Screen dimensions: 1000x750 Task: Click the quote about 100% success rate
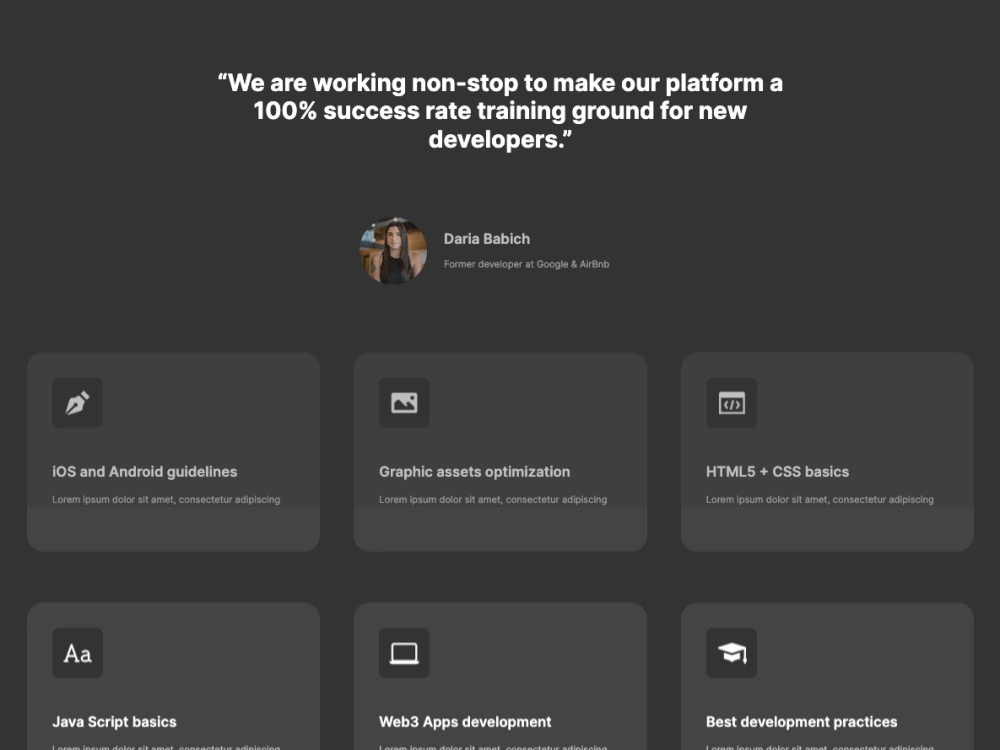[500, 111]
